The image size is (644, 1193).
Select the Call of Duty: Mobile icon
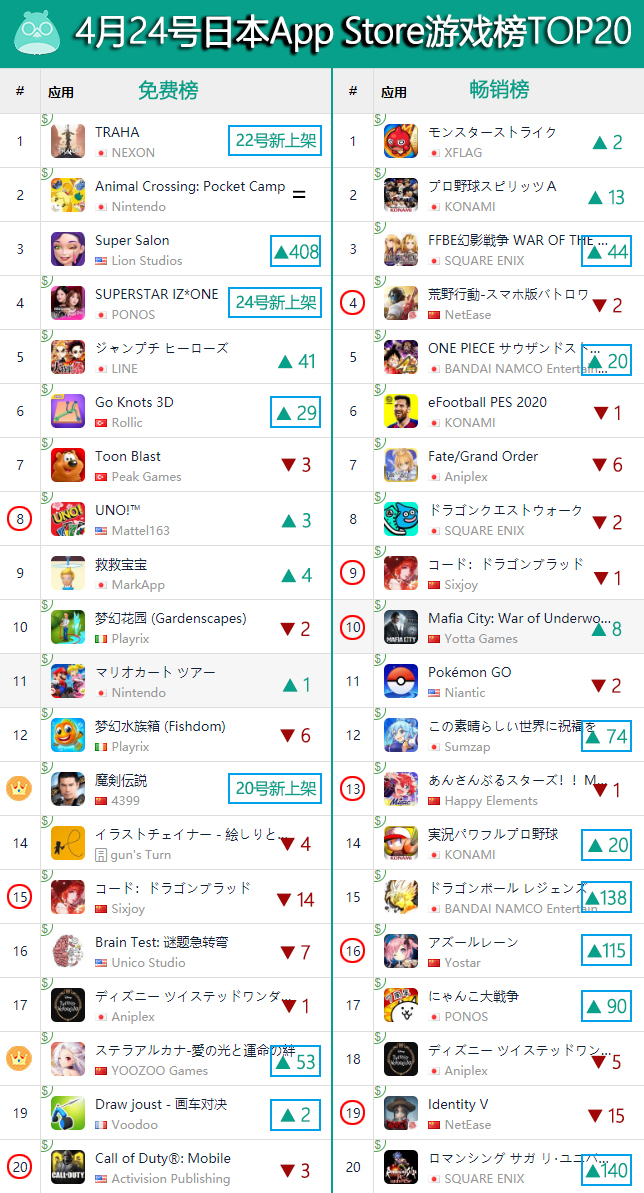coord(68,1167)
